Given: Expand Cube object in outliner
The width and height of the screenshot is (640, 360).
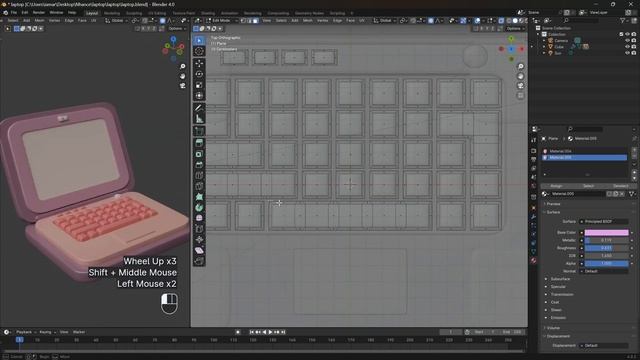Looking at the screenshot, I should pyautogui.click(x=544, y=47).
